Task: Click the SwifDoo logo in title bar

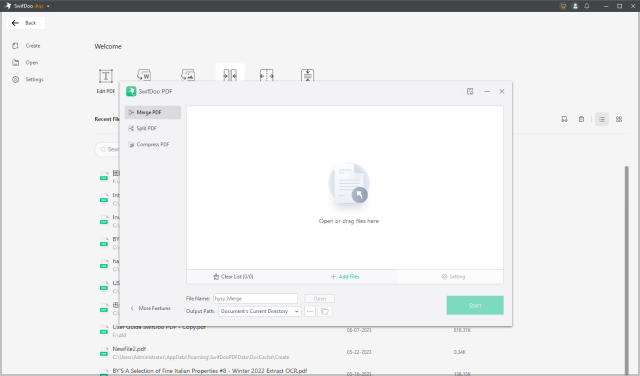Action: [8, 6]
